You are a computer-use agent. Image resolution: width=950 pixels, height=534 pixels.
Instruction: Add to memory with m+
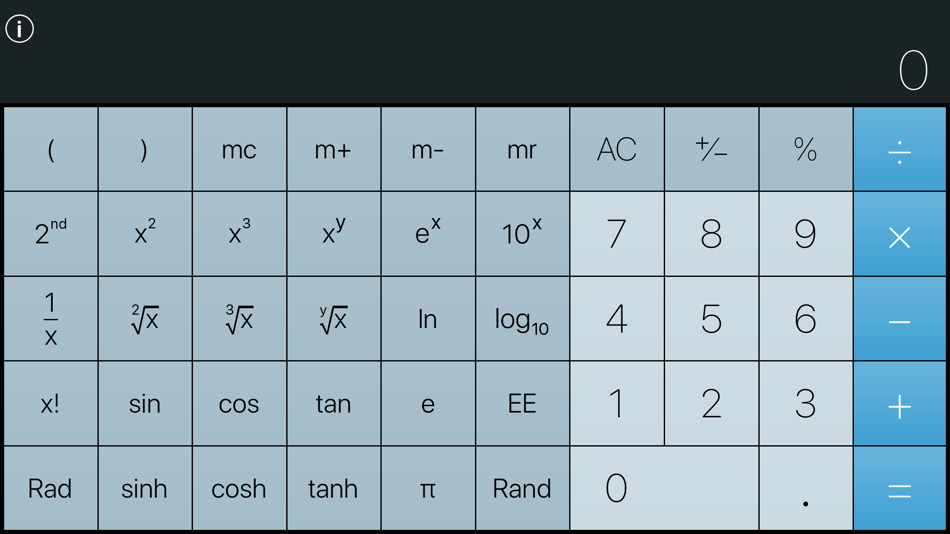coord(333,149)
